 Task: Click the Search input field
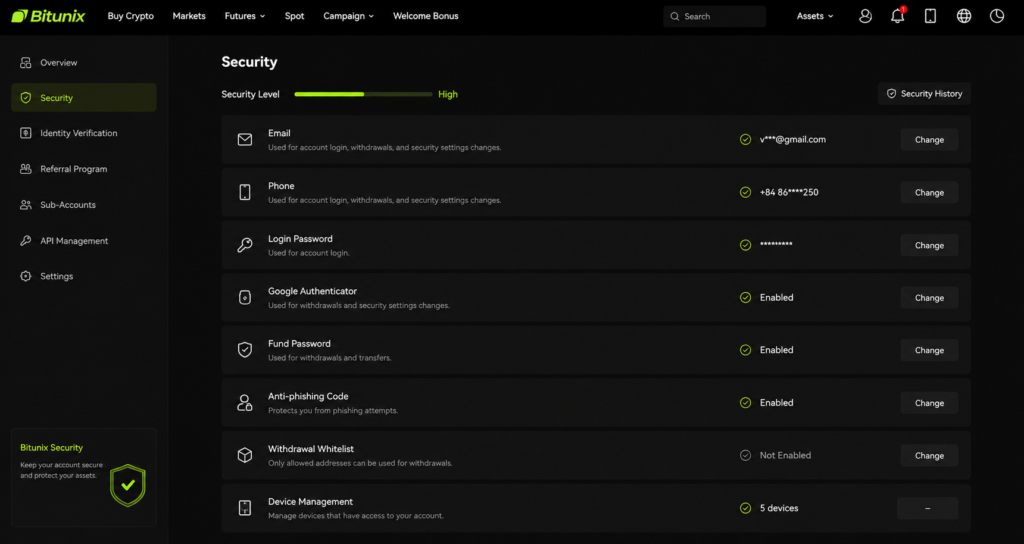tap(714, 16)
